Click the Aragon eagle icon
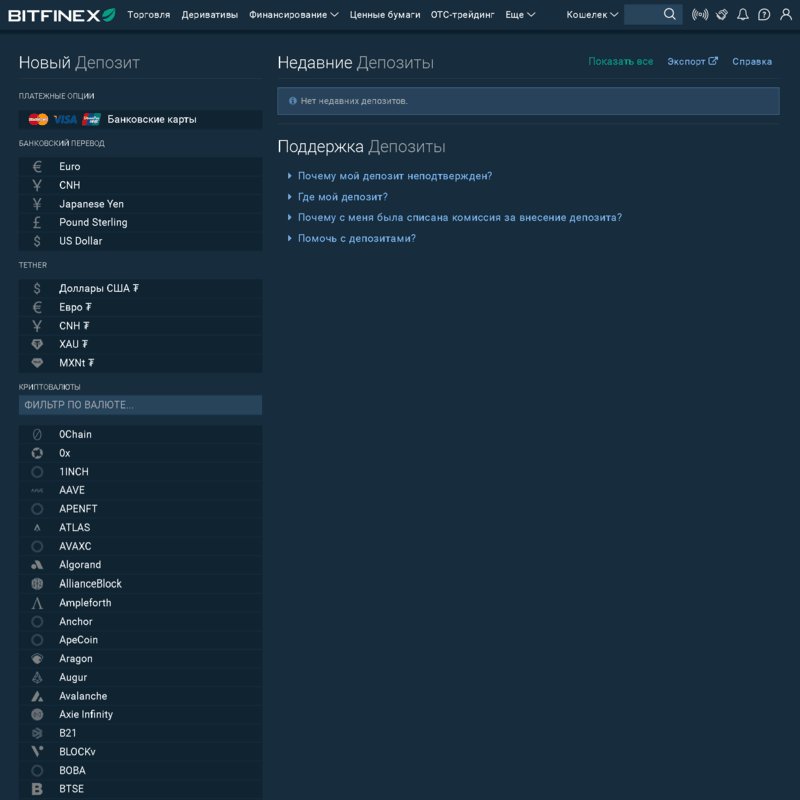The width and height of the screenshot is (800, 800). 37,659
